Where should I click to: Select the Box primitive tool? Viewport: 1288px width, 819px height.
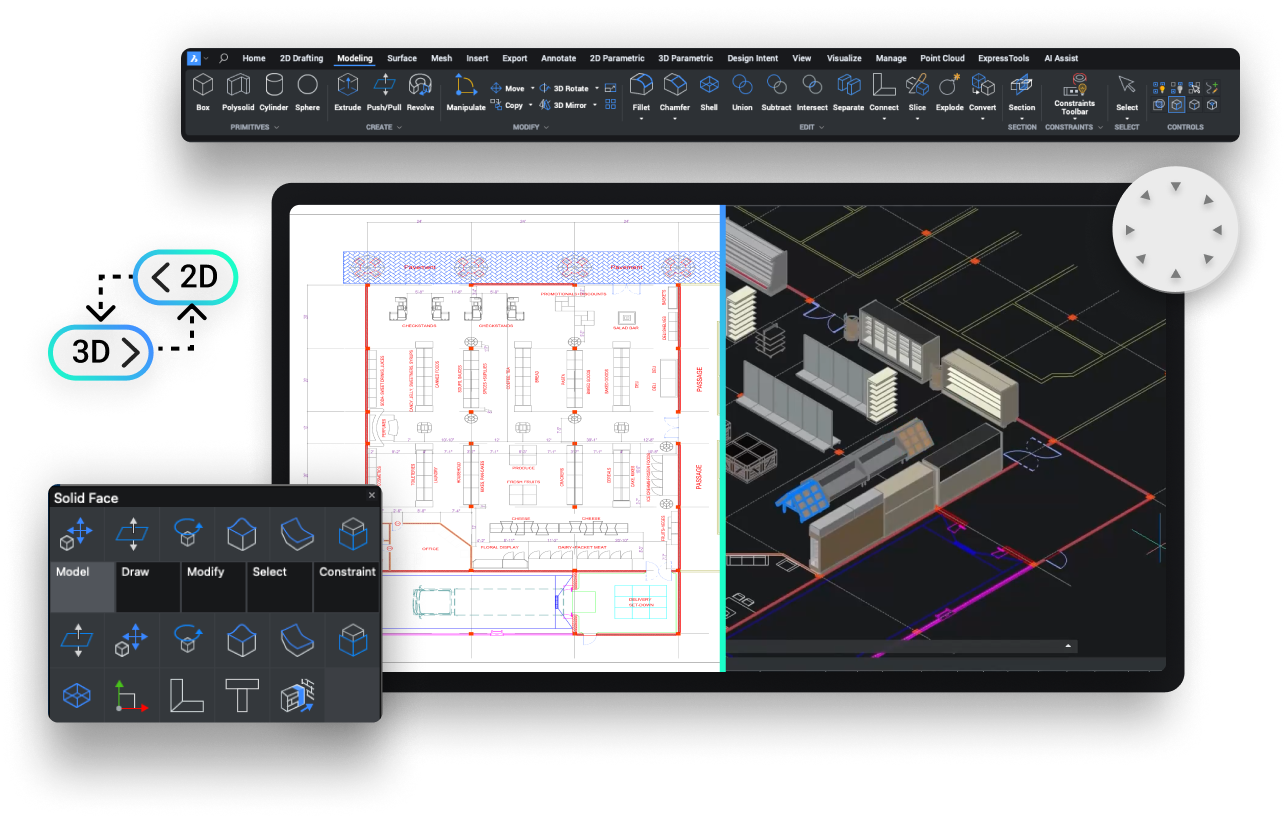203,90
